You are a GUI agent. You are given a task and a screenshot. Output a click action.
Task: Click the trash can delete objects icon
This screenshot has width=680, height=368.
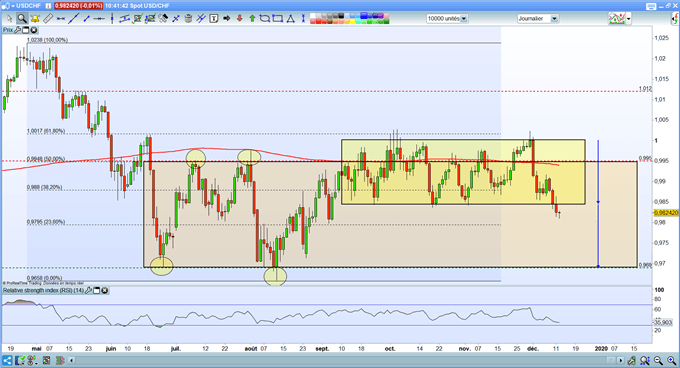[188, 19]
